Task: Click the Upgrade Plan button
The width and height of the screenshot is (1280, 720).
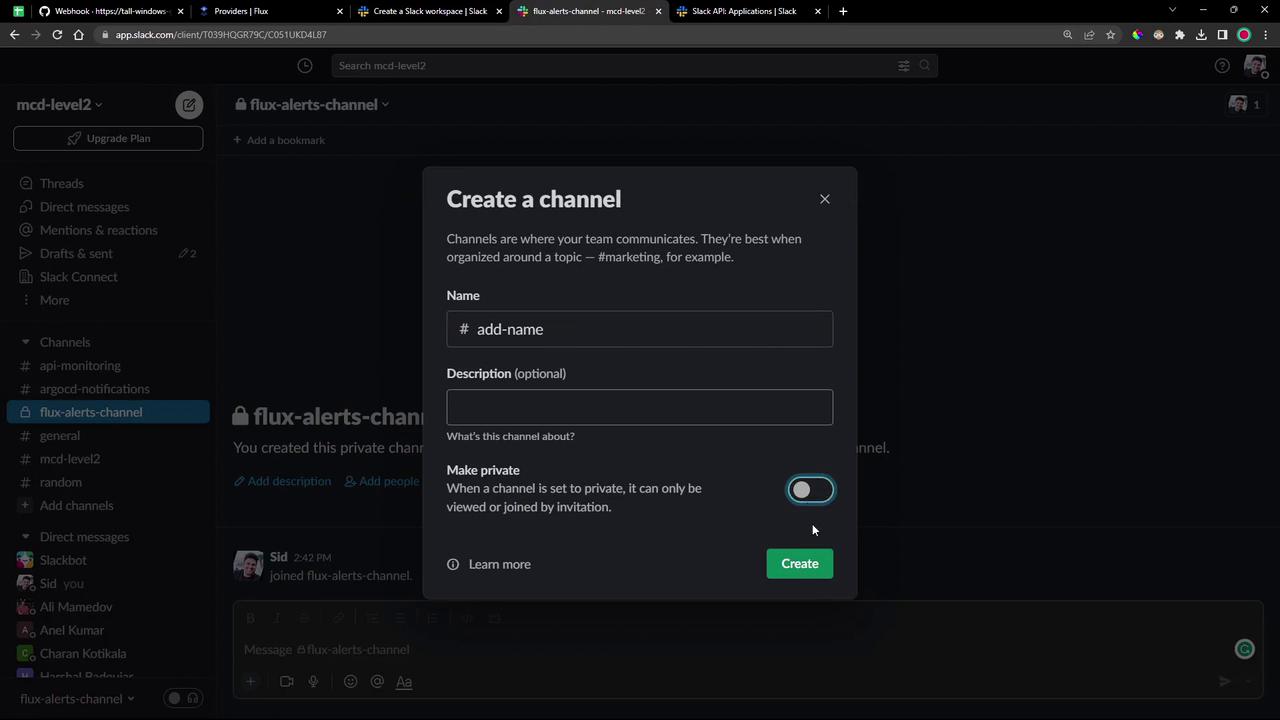Action: pos(108,138)
